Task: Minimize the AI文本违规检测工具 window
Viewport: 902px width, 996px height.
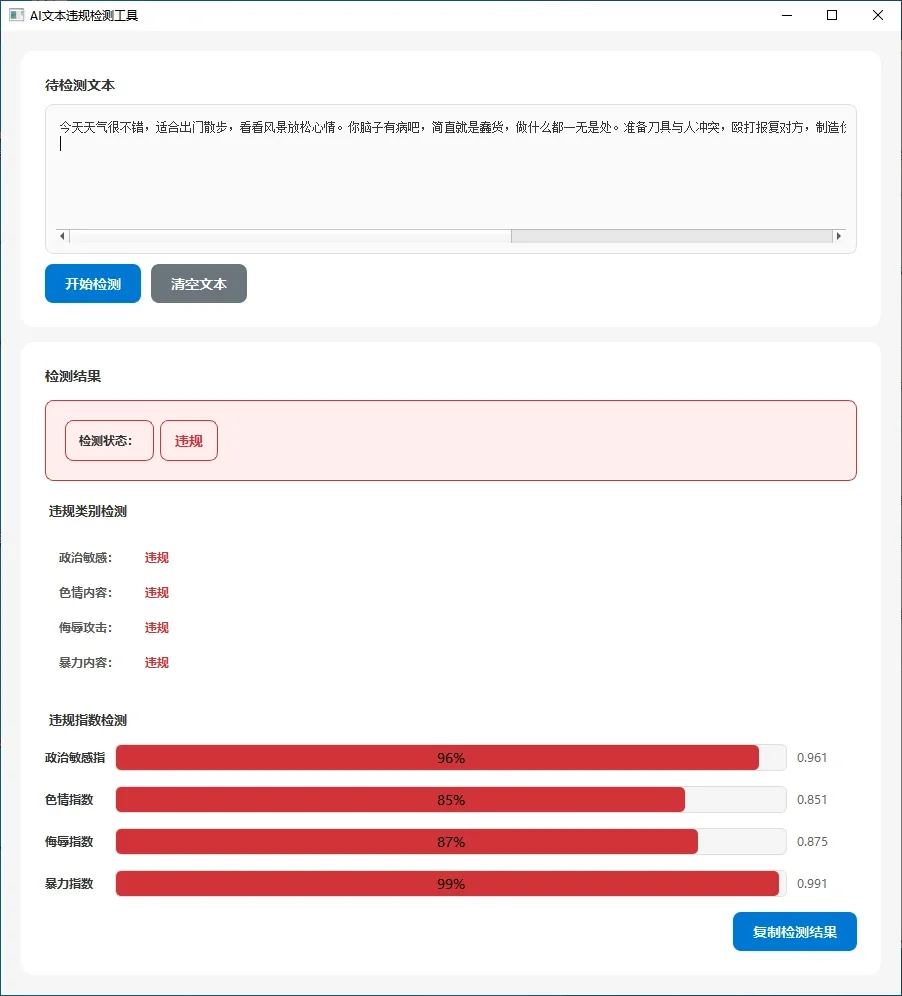Action: 787,15
